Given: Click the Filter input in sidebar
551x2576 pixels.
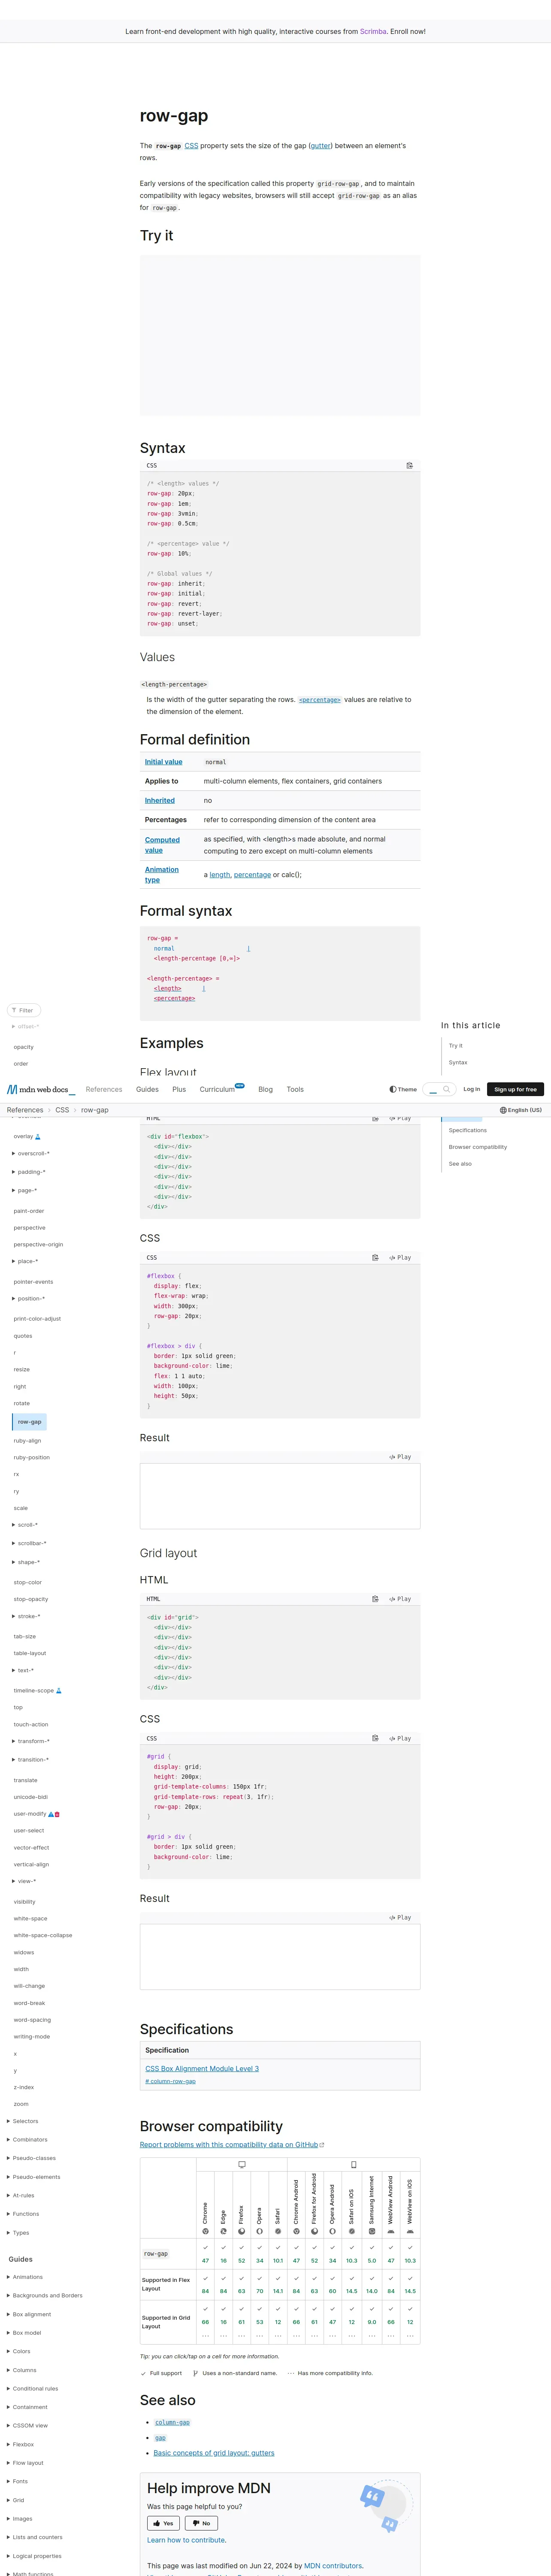Looking at the screenshot, I should (x=24, y=1010).
